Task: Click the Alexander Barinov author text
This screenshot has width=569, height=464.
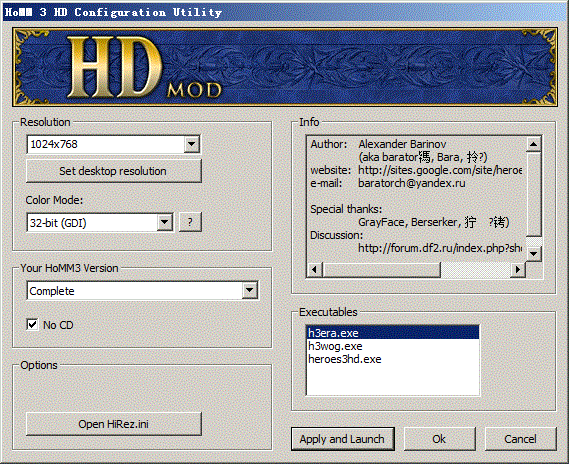Action: pyautogui.click(x=402, y=144)
